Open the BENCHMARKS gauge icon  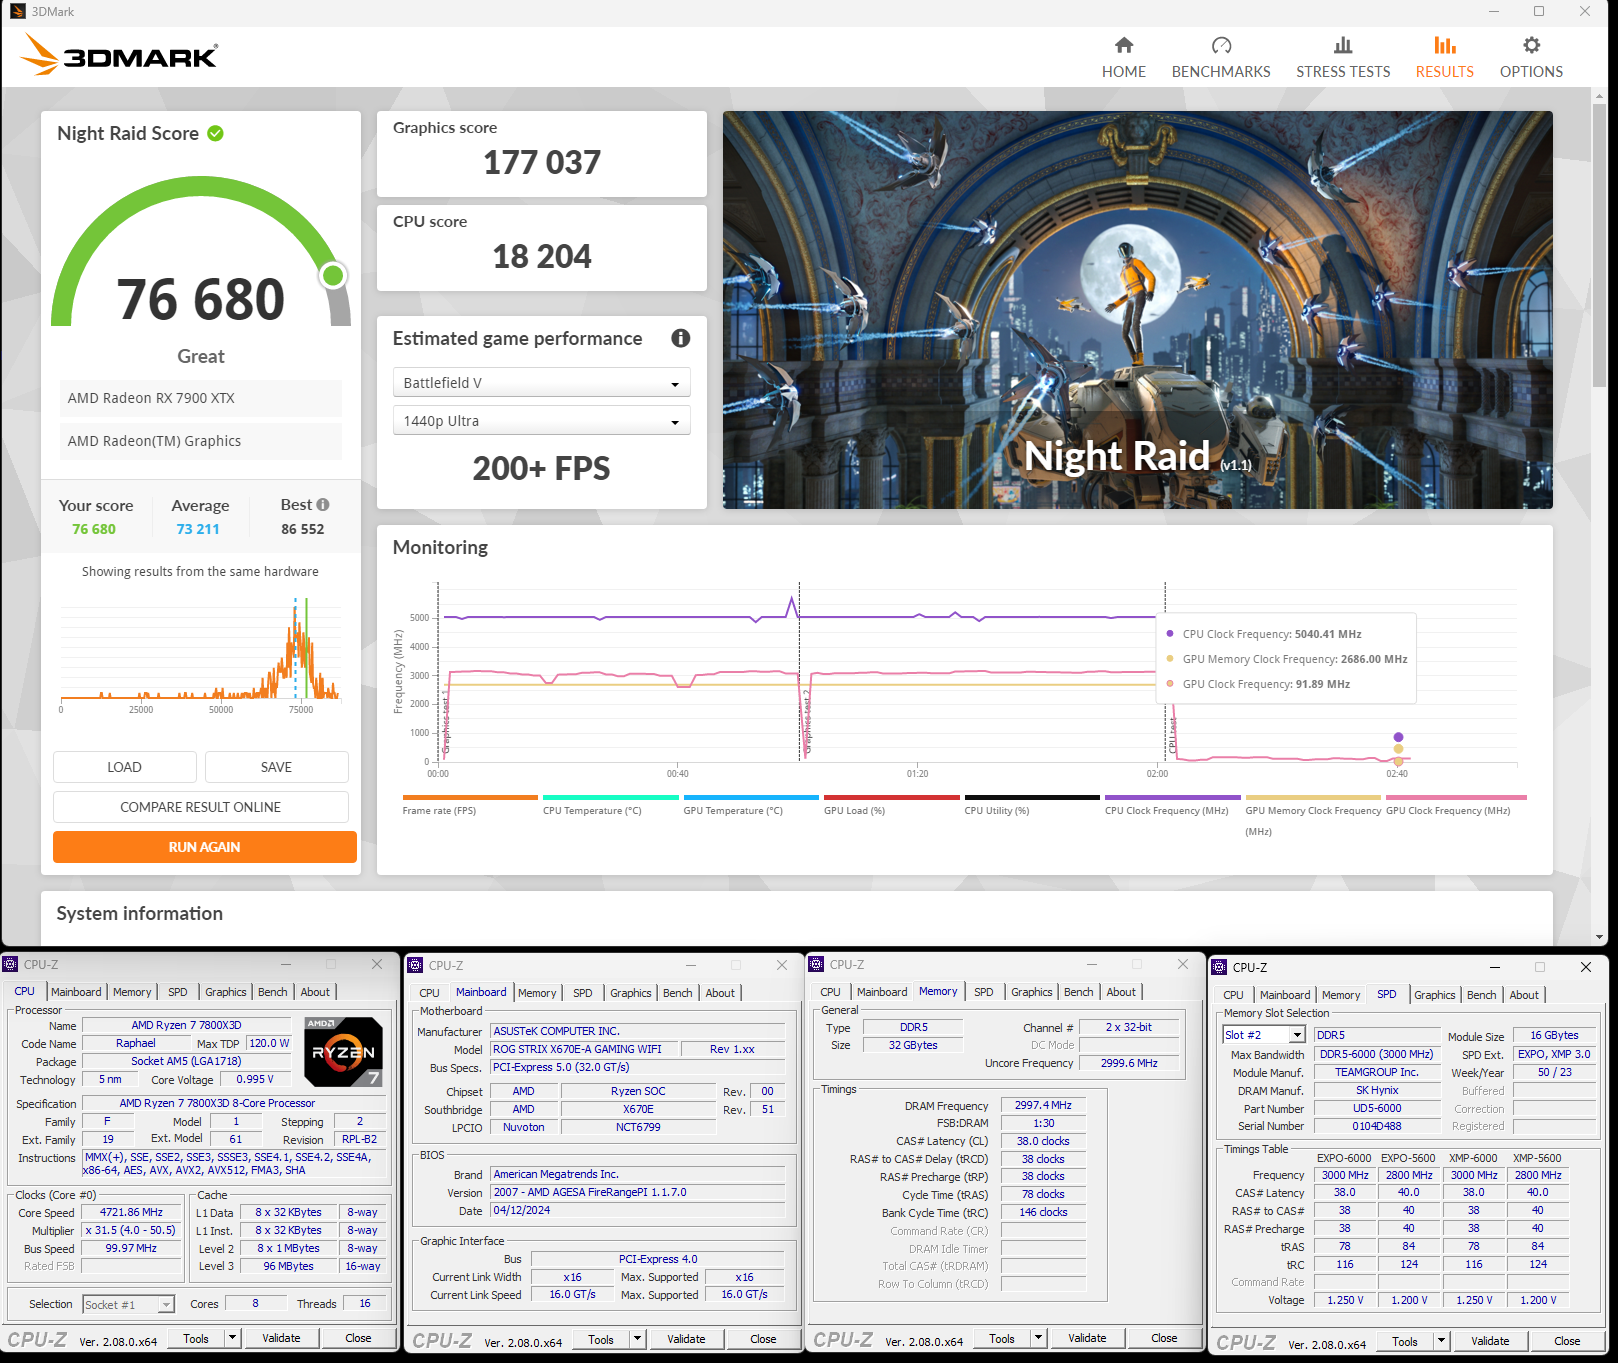point(1221,46)
